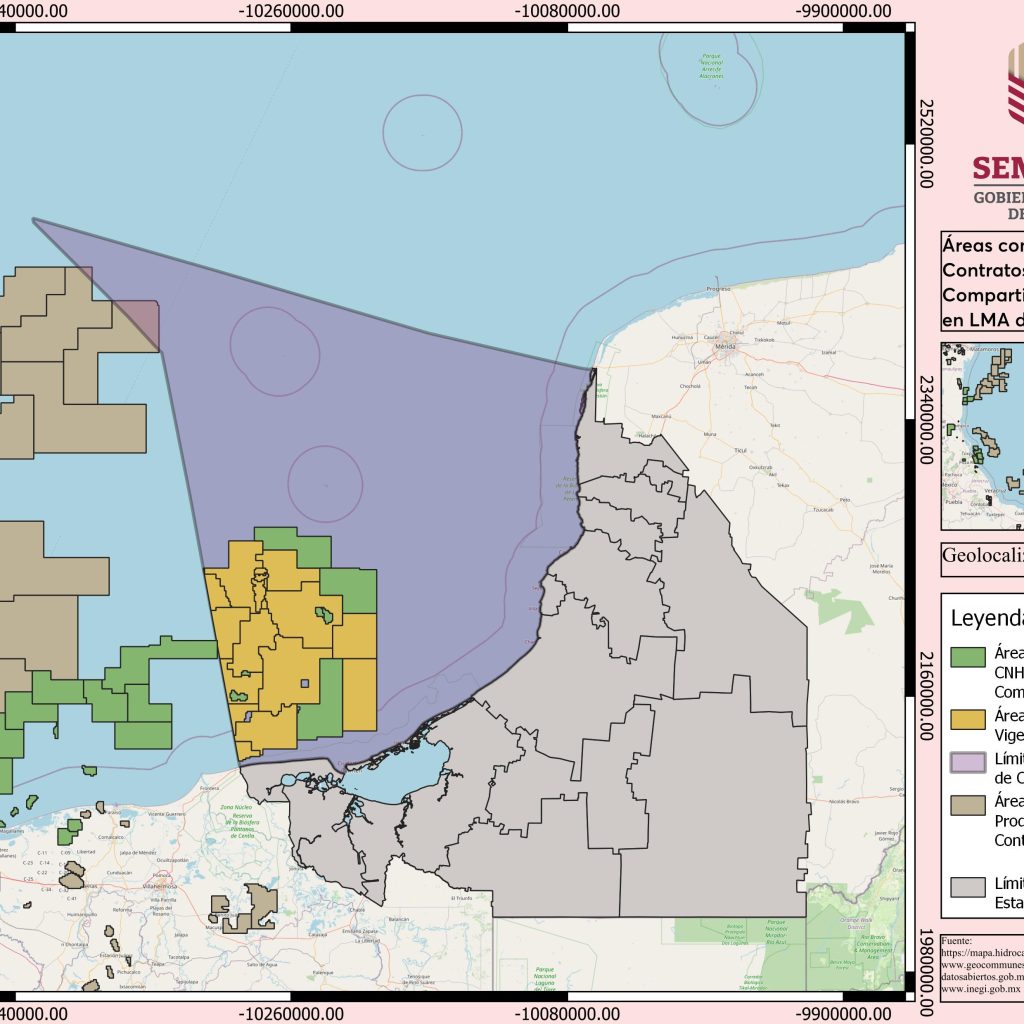The height and width of the screenshot is (1024, 1024).
Task: Click the Ticul town label
Action: click(741, 450)
